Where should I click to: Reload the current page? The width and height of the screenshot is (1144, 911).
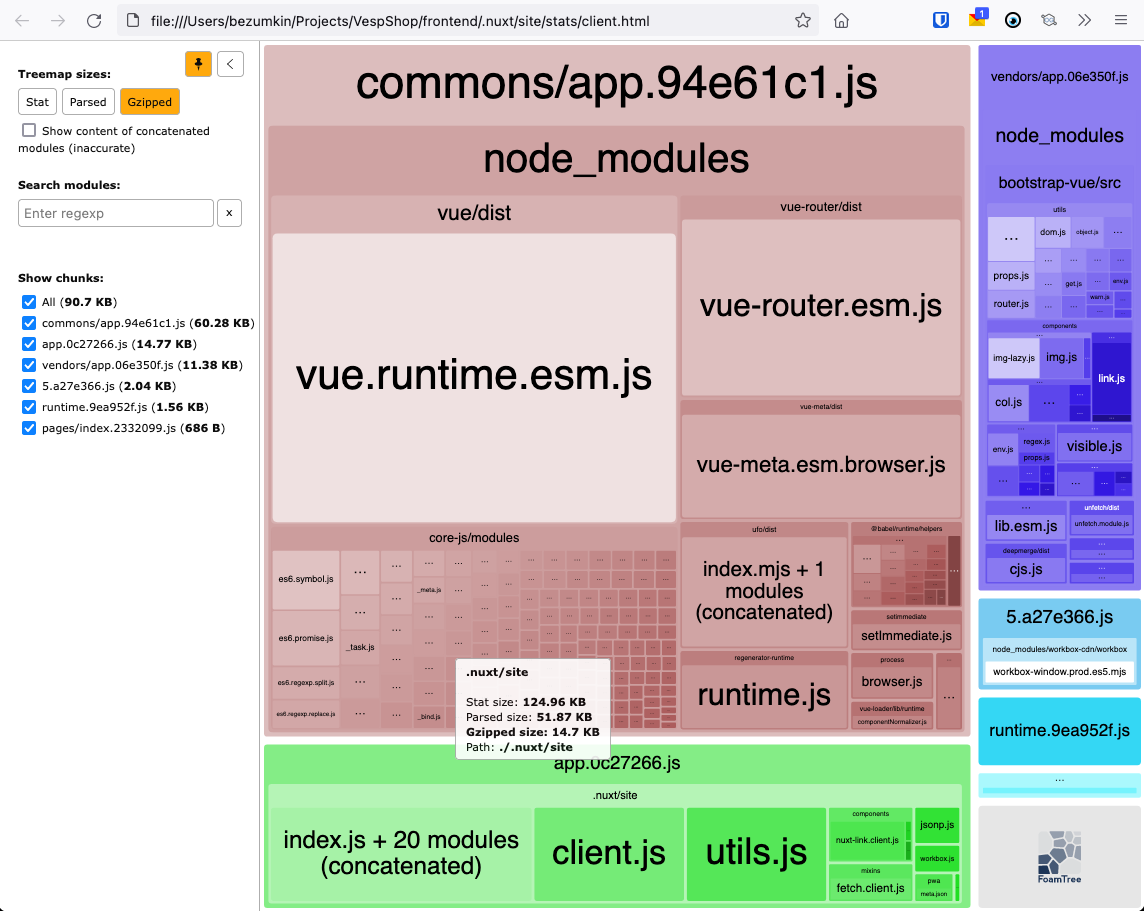pyautogui.click(x=94, y=20)
